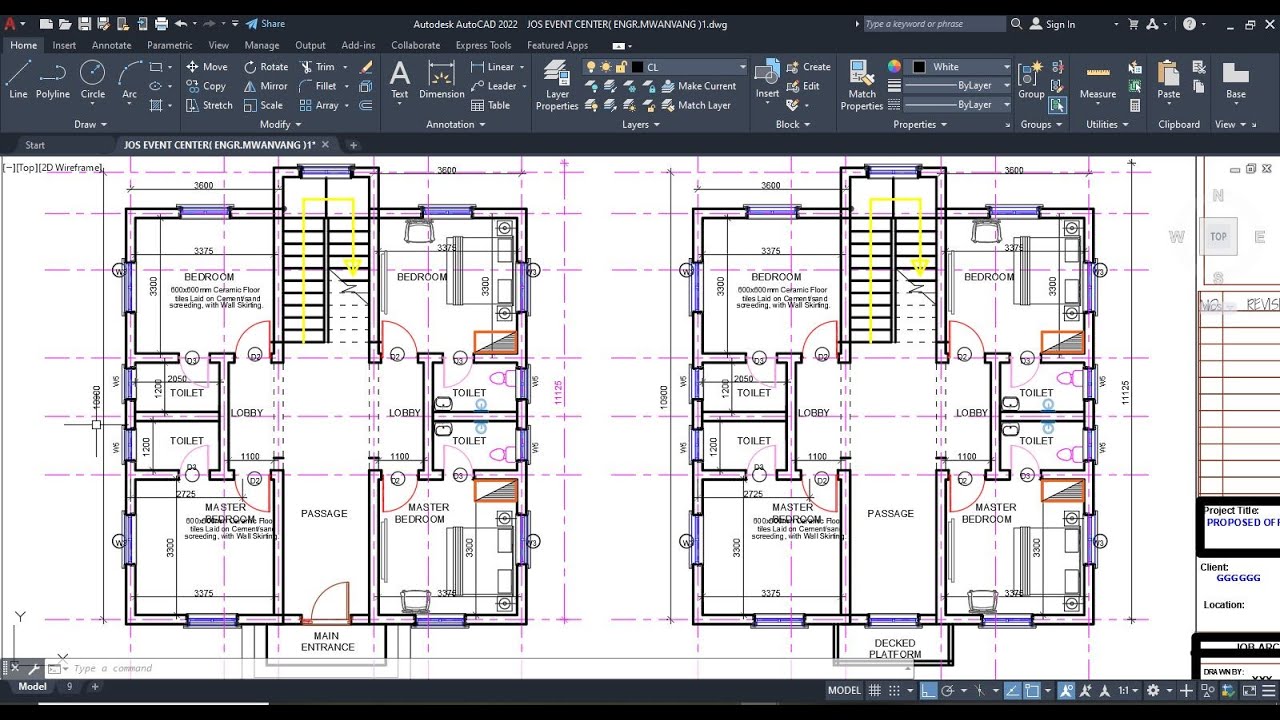Toggle 2D object snap in status bar
Image resolution: width=1280 pixels, height=720 pixels.
coord(1032,690)
